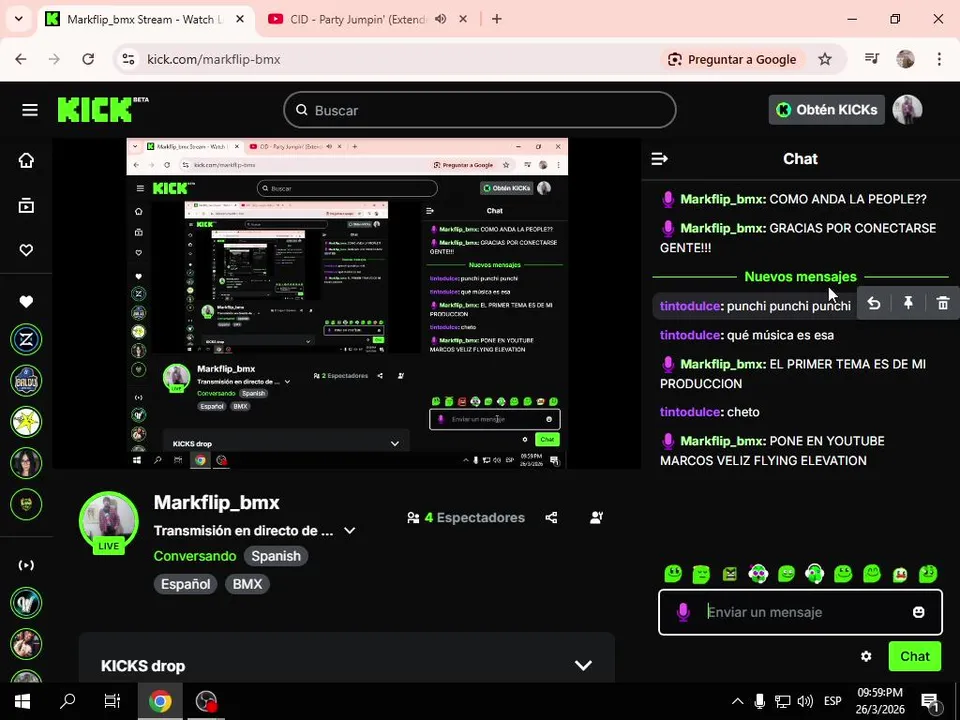This screenshot has width=960, height=720.
Task: Open Chrome tab search dropdown arrow
Action: (x=19, y=19)
